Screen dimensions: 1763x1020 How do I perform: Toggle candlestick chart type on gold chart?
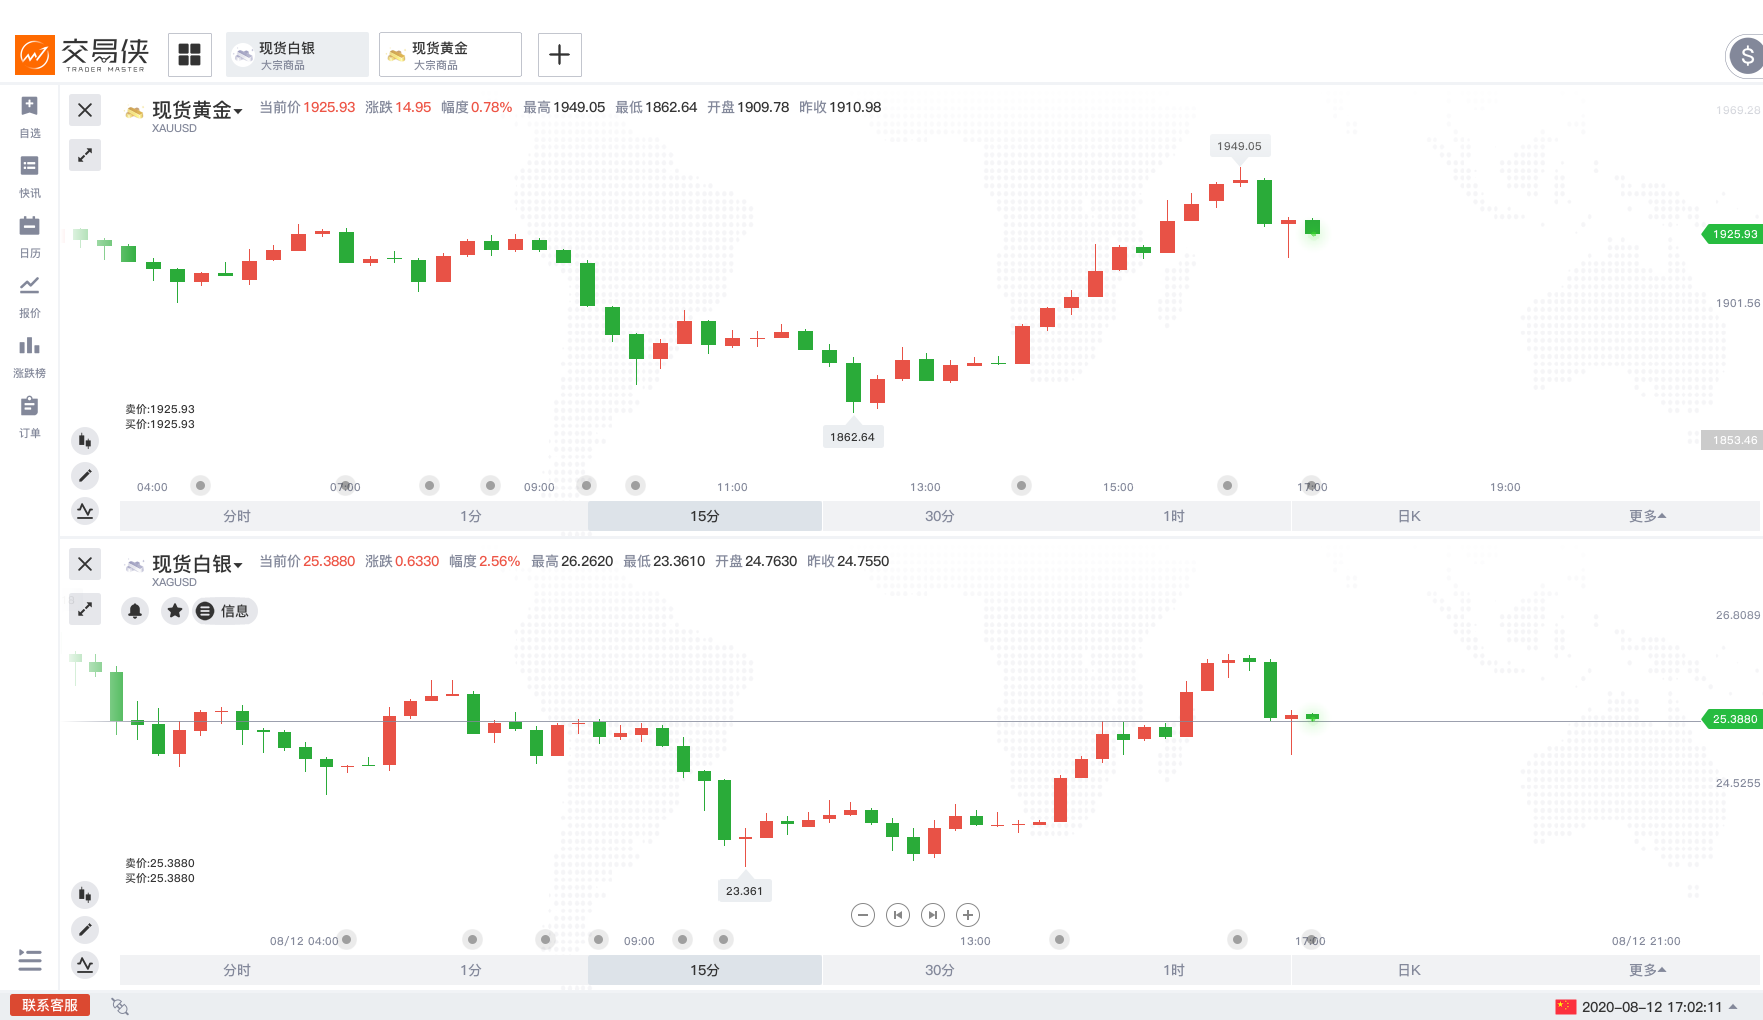click(x=85, y=440)
